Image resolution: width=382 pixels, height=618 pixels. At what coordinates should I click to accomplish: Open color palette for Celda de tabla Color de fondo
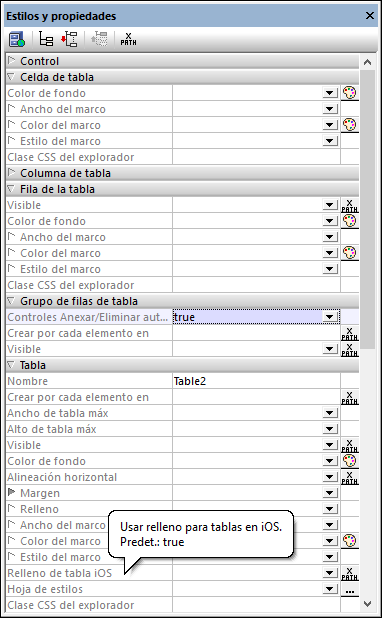tap(349, 93)
